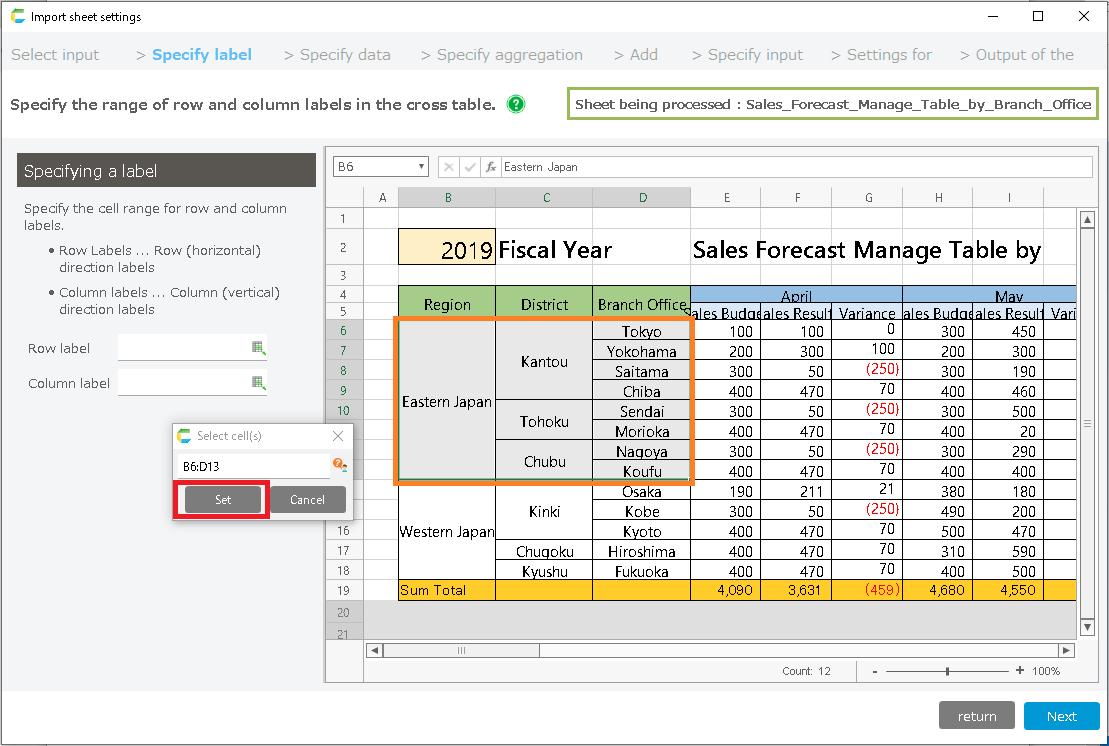Click the vertical scrollbar down arrow
This screenshot has width=1109, height=746.
coord(1088,627)
